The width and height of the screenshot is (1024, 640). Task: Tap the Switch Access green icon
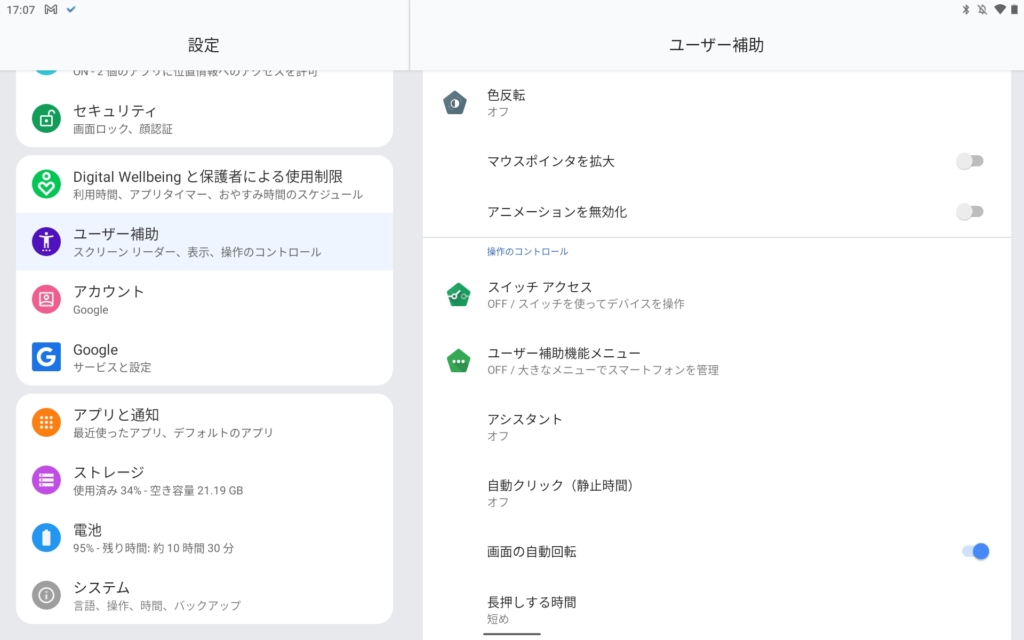pyautogui.click(x=458, y=295)
